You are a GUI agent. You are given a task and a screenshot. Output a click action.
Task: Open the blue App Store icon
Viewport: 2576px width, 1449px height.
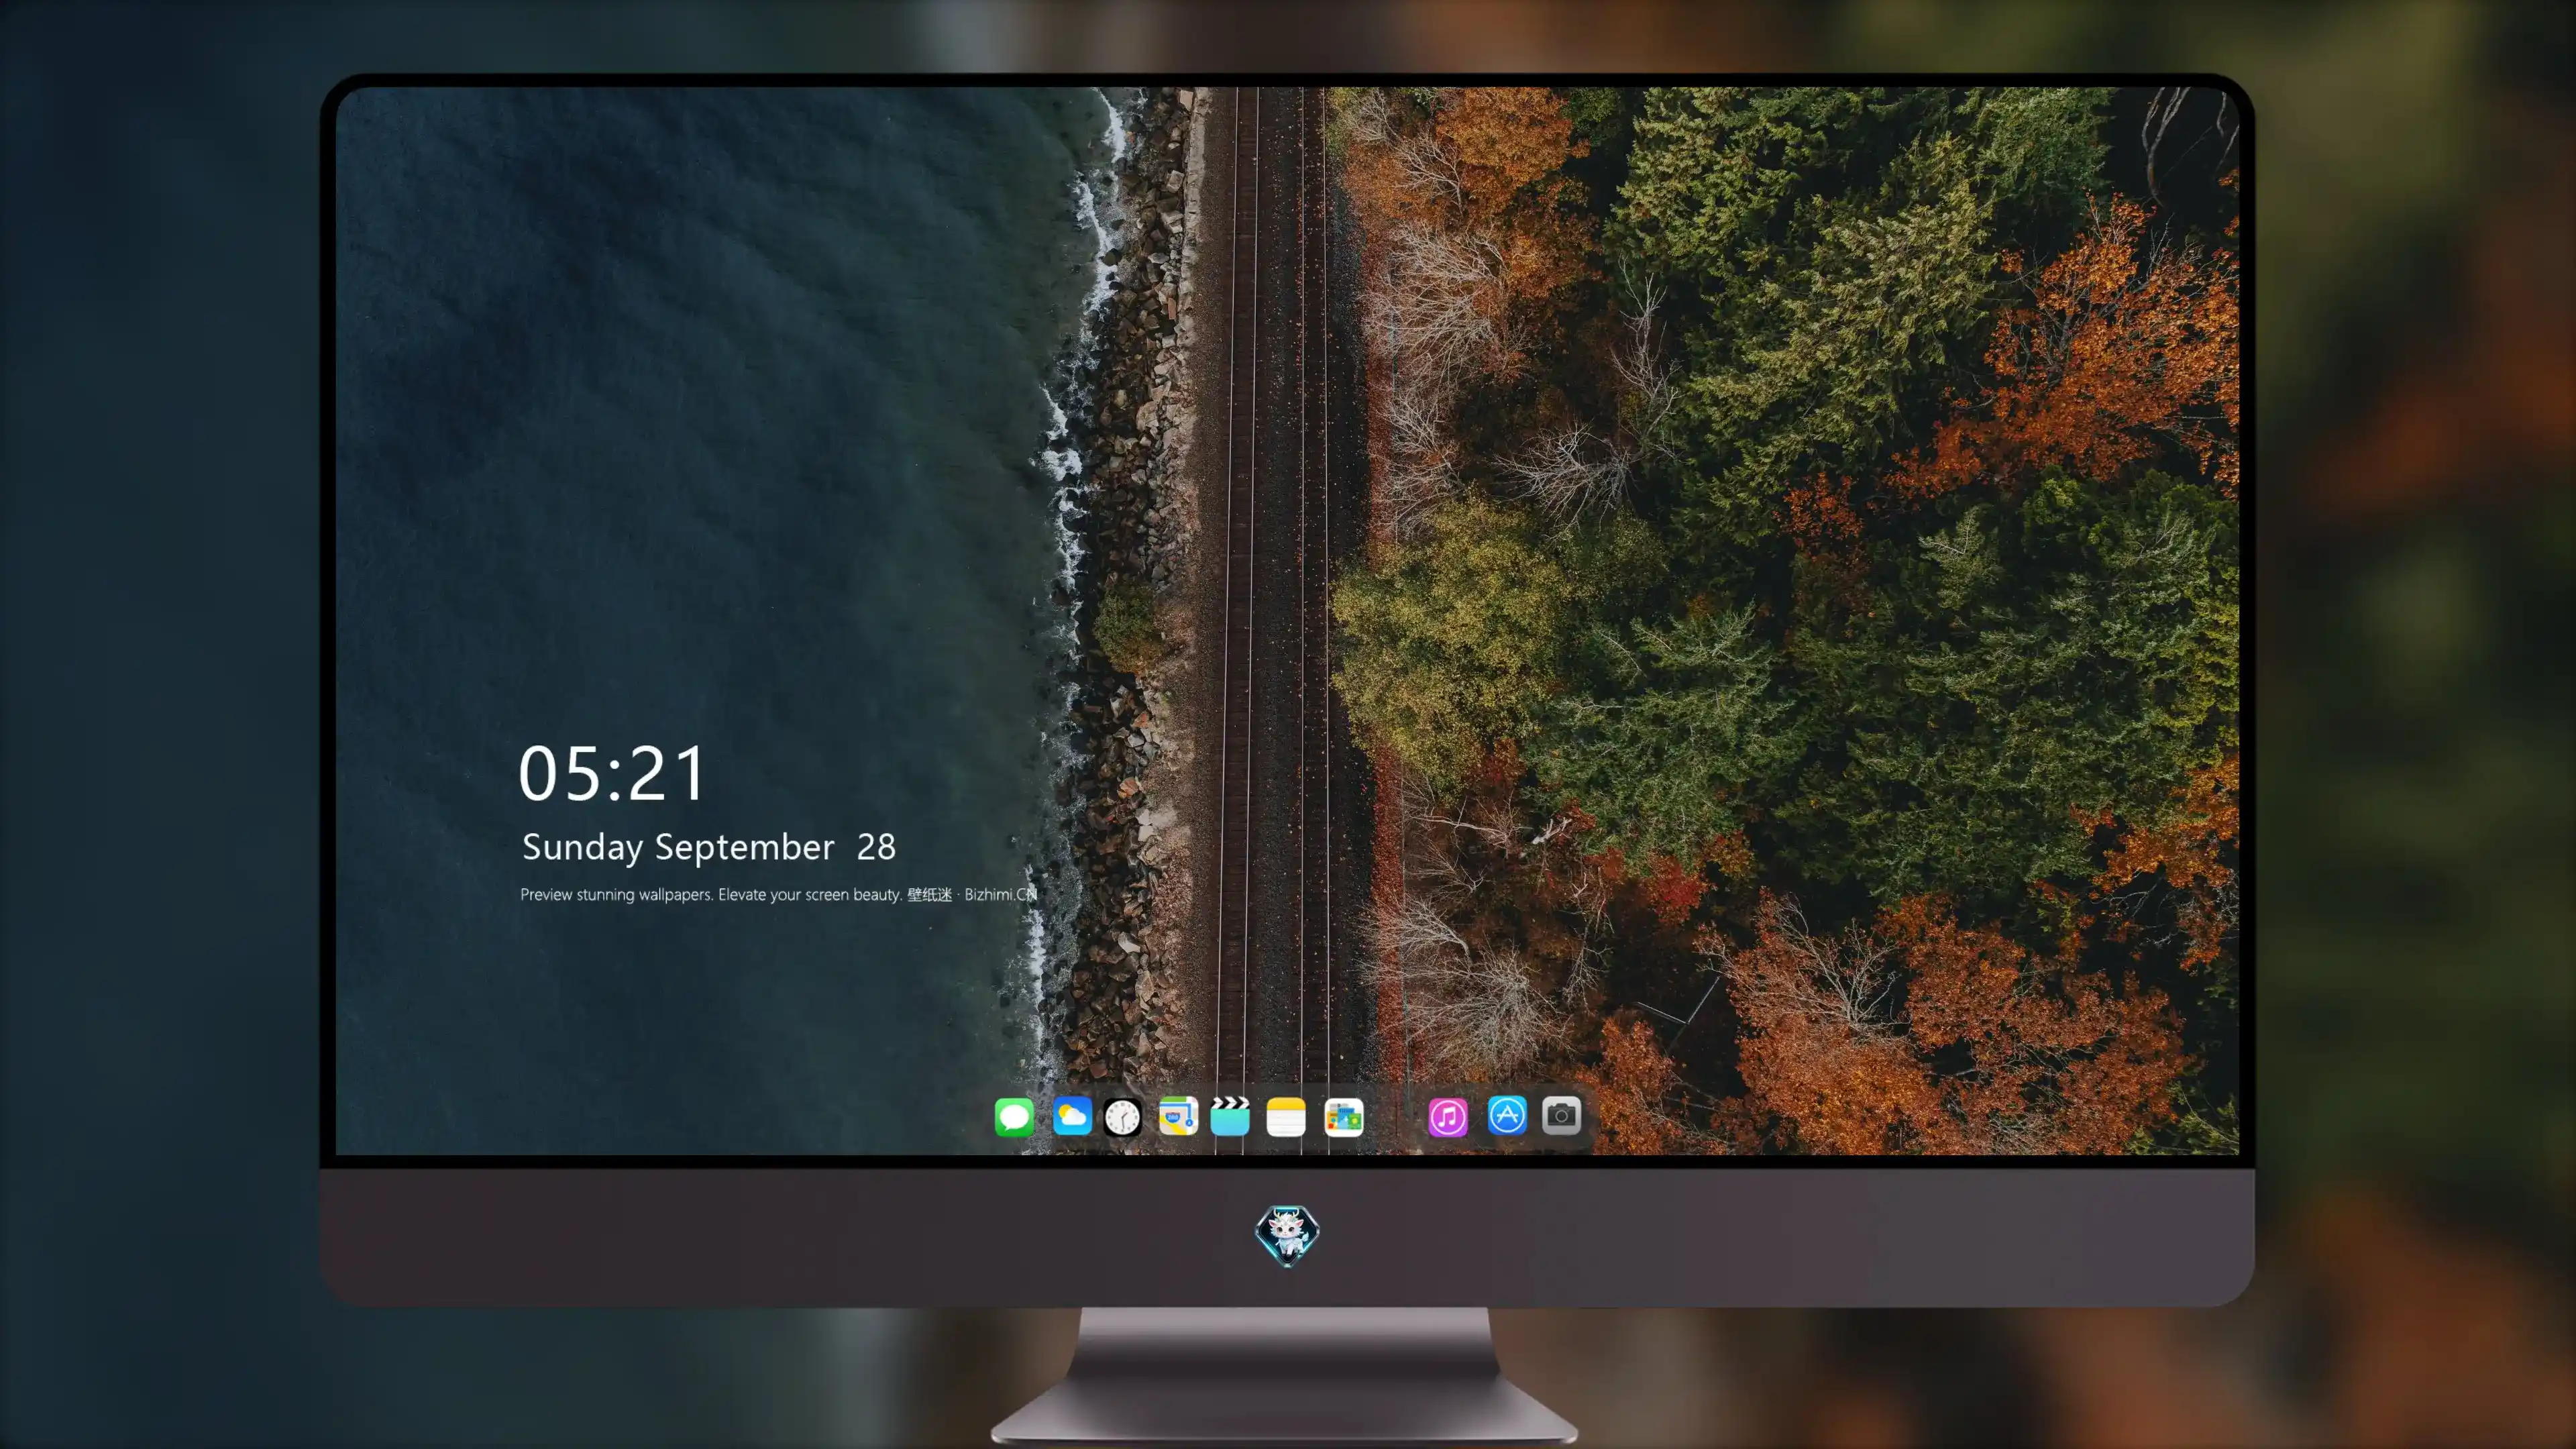[x=1507, y=1115]
